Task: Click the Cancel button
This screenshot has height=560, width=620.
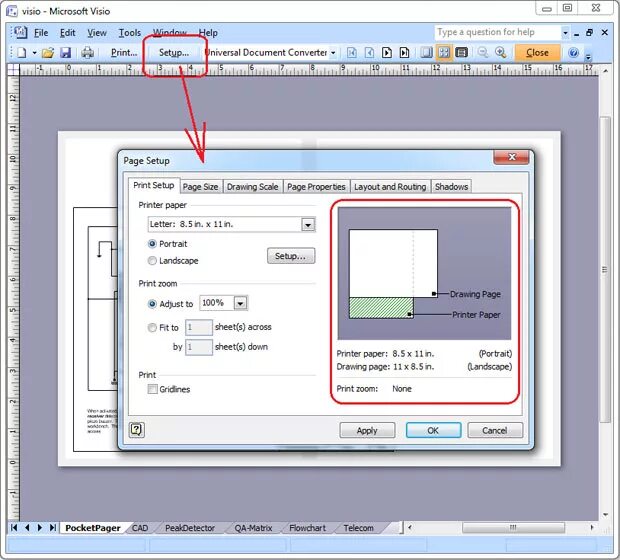Action: pyautogui.click(x=495, y=430)
